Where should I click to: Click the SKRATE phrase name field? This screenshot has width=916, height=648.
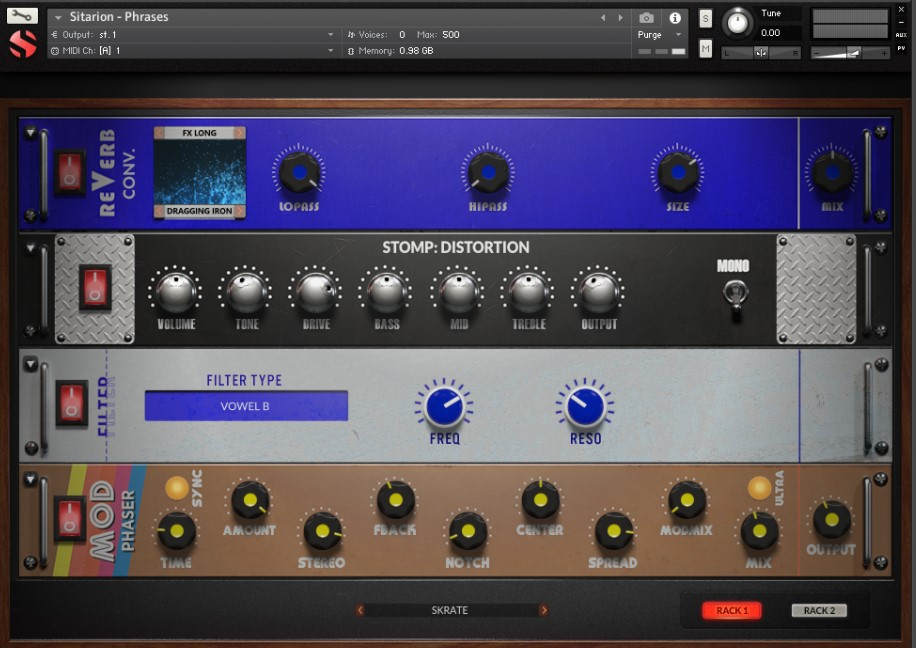tap(452, 609)
